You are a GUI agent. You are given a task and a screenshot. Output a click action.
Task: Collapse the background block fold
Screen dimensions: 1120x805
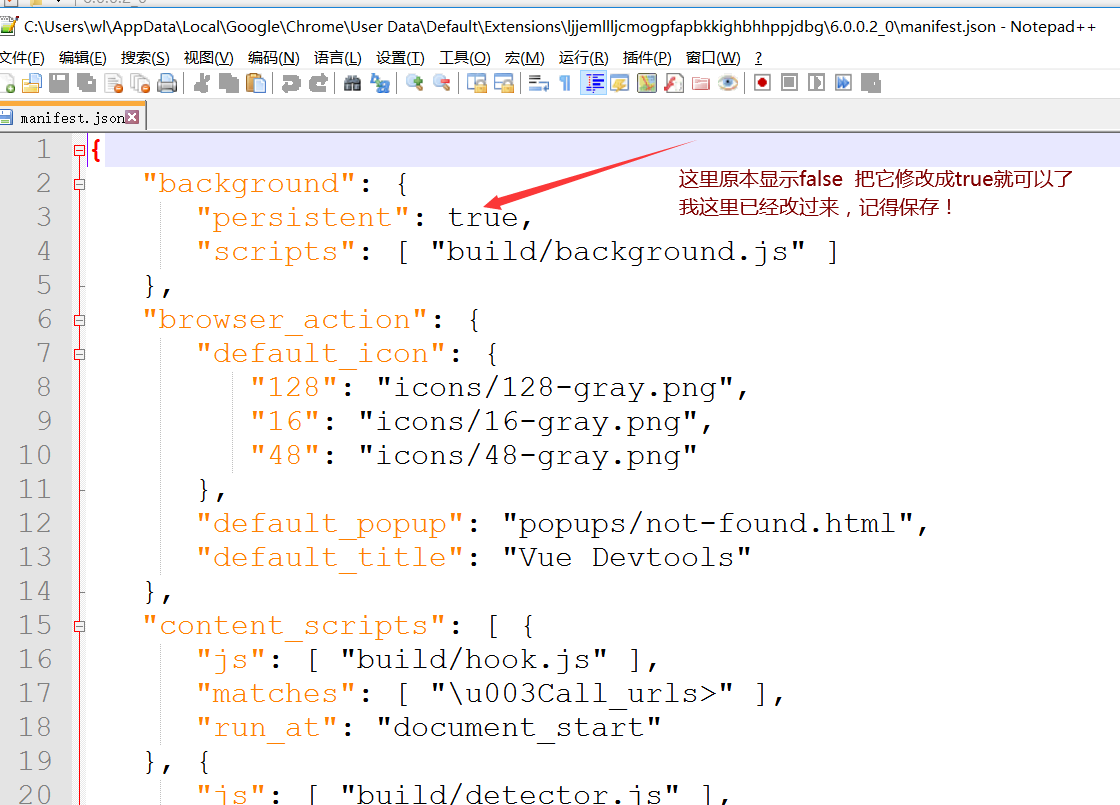[78, 183]
